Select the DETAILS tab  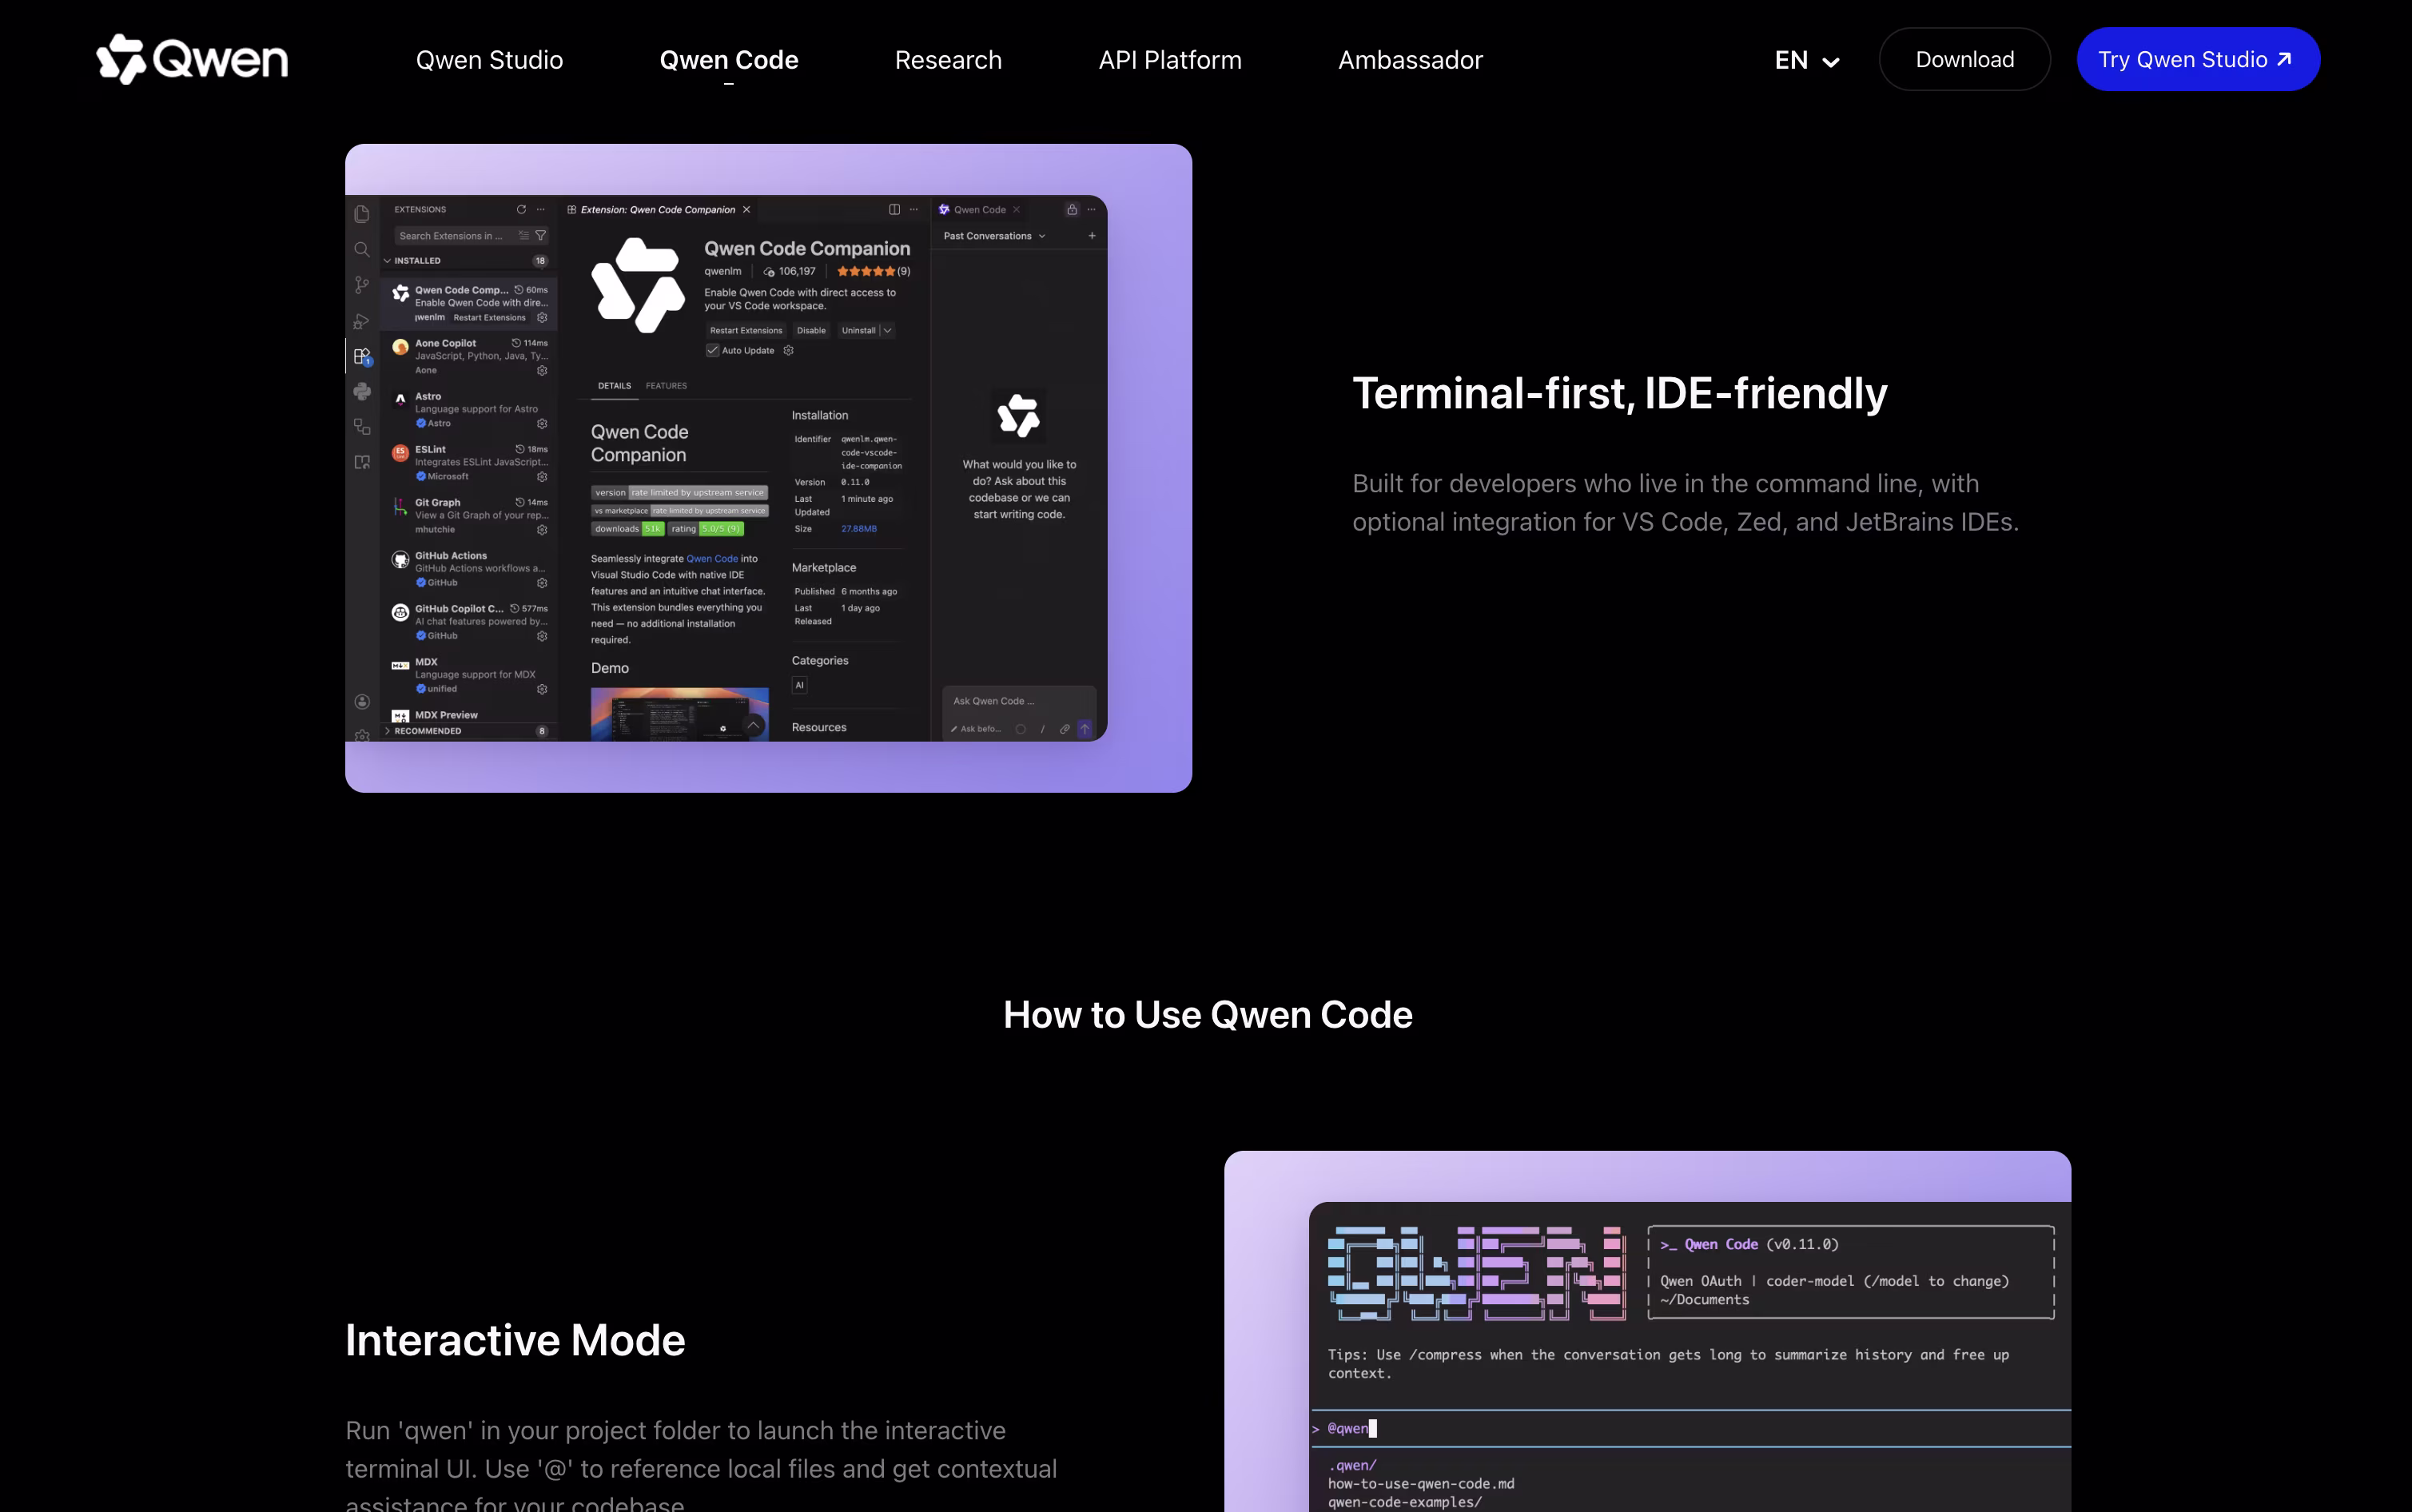614,386
